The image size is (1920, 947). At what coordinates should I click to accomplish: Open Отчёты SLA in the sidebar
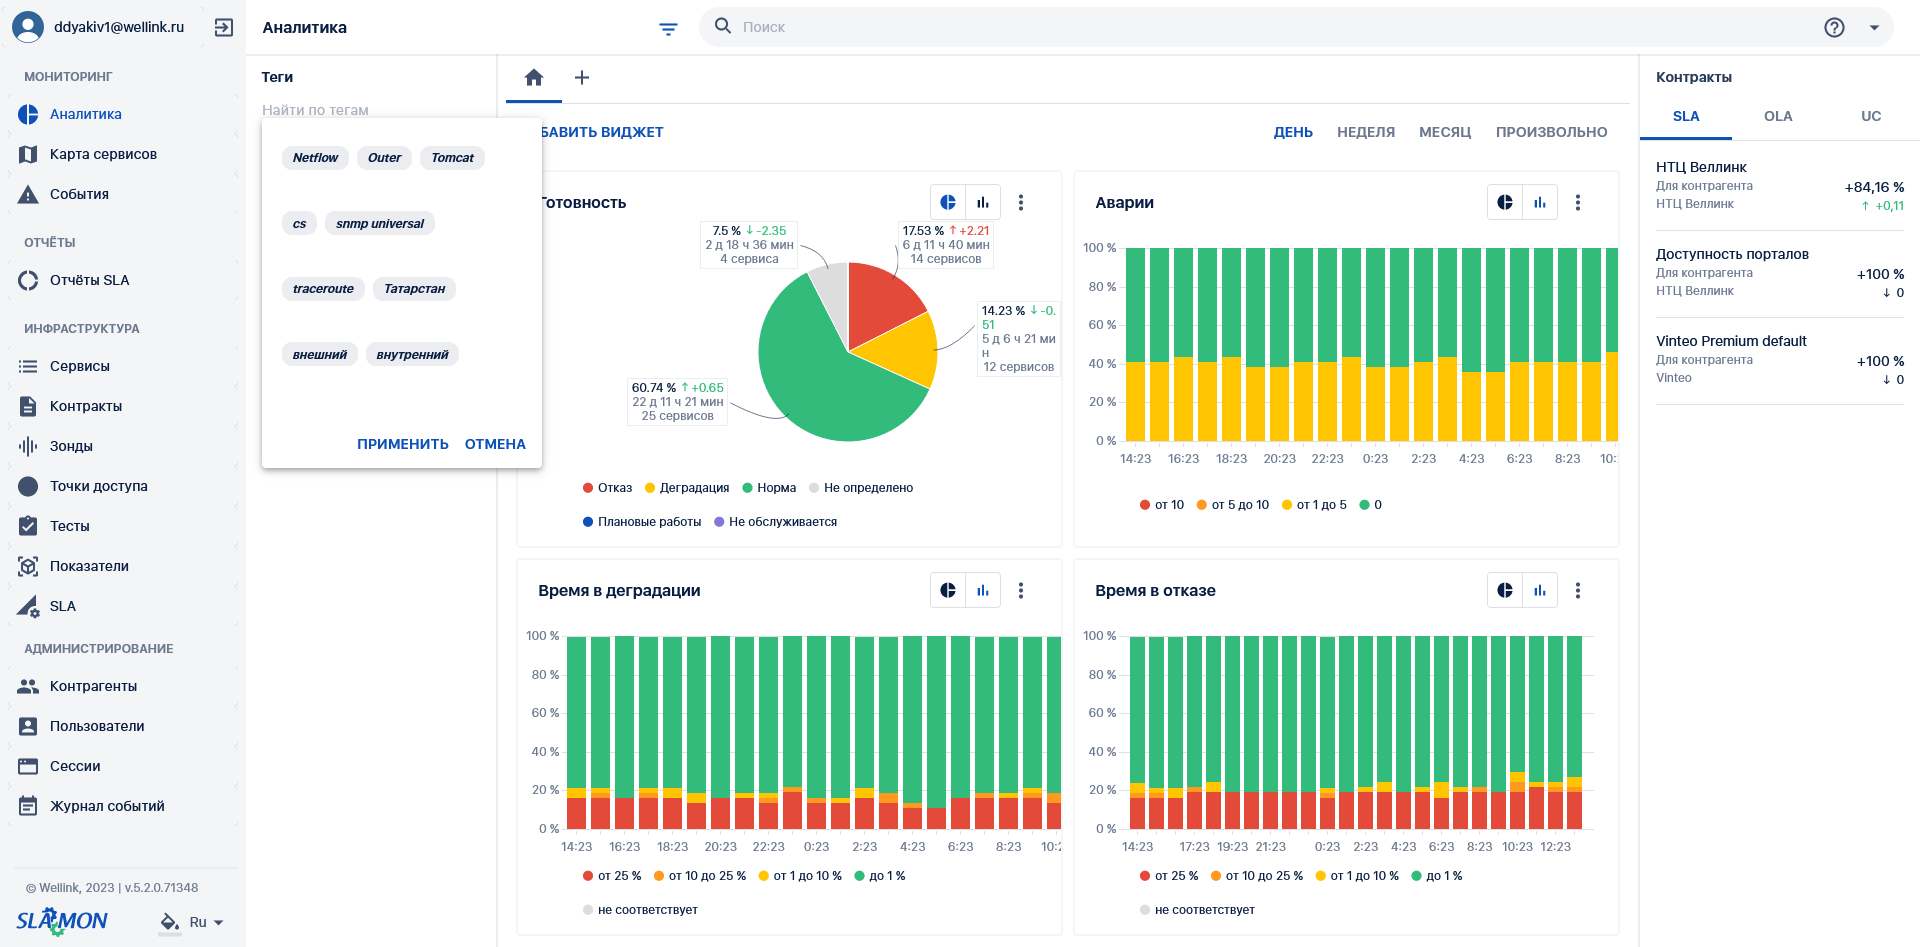click(x=122, y=280)
